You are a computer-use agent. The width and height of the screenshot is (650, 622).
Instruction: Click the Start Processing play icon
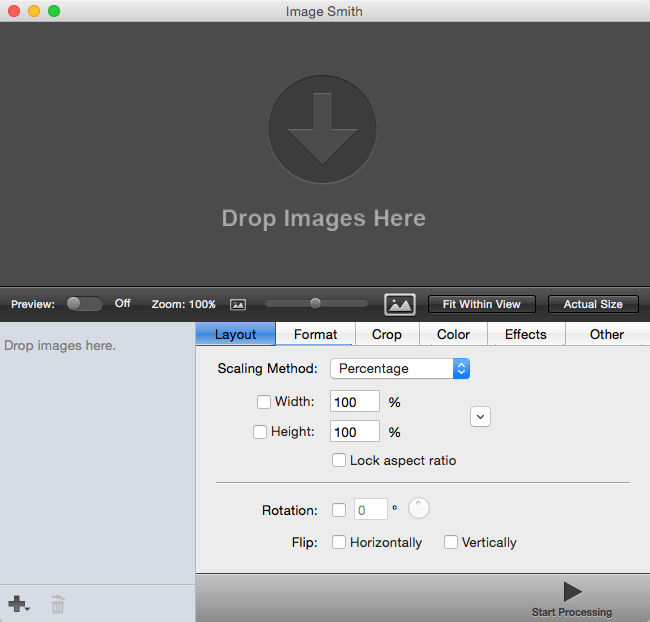coord(572,591)
